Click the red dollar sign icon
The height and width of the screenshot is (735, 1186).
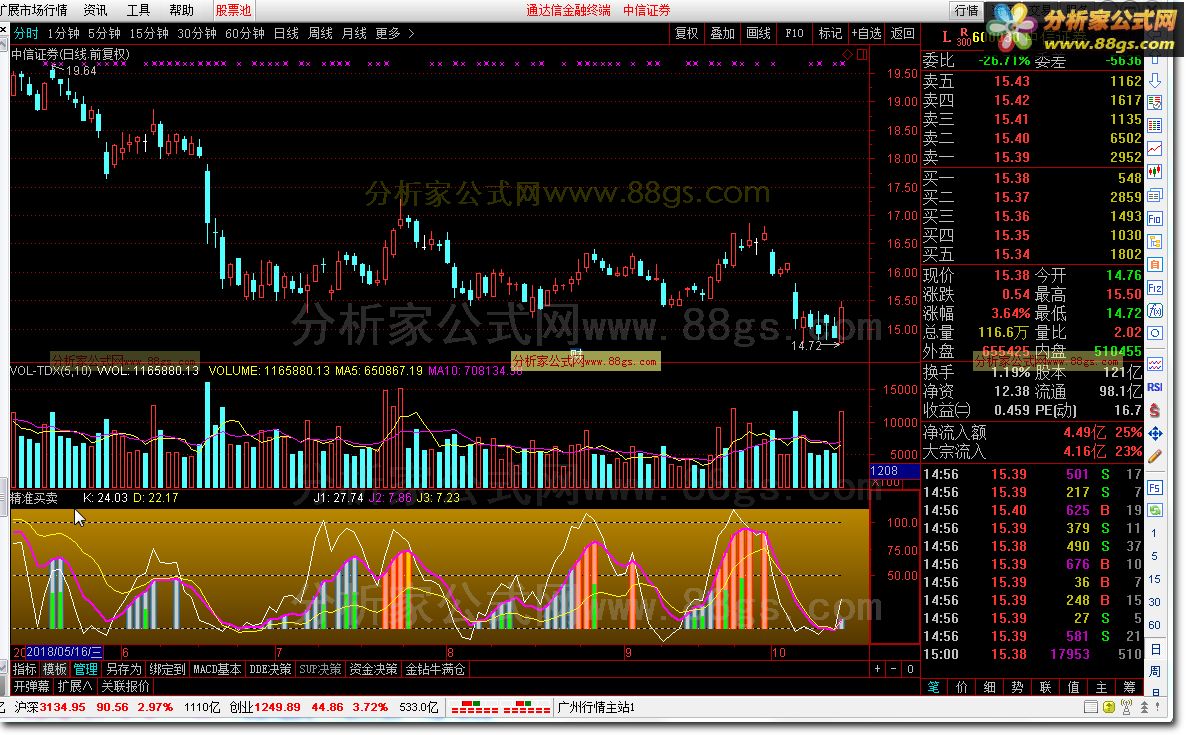[1154, 411]
